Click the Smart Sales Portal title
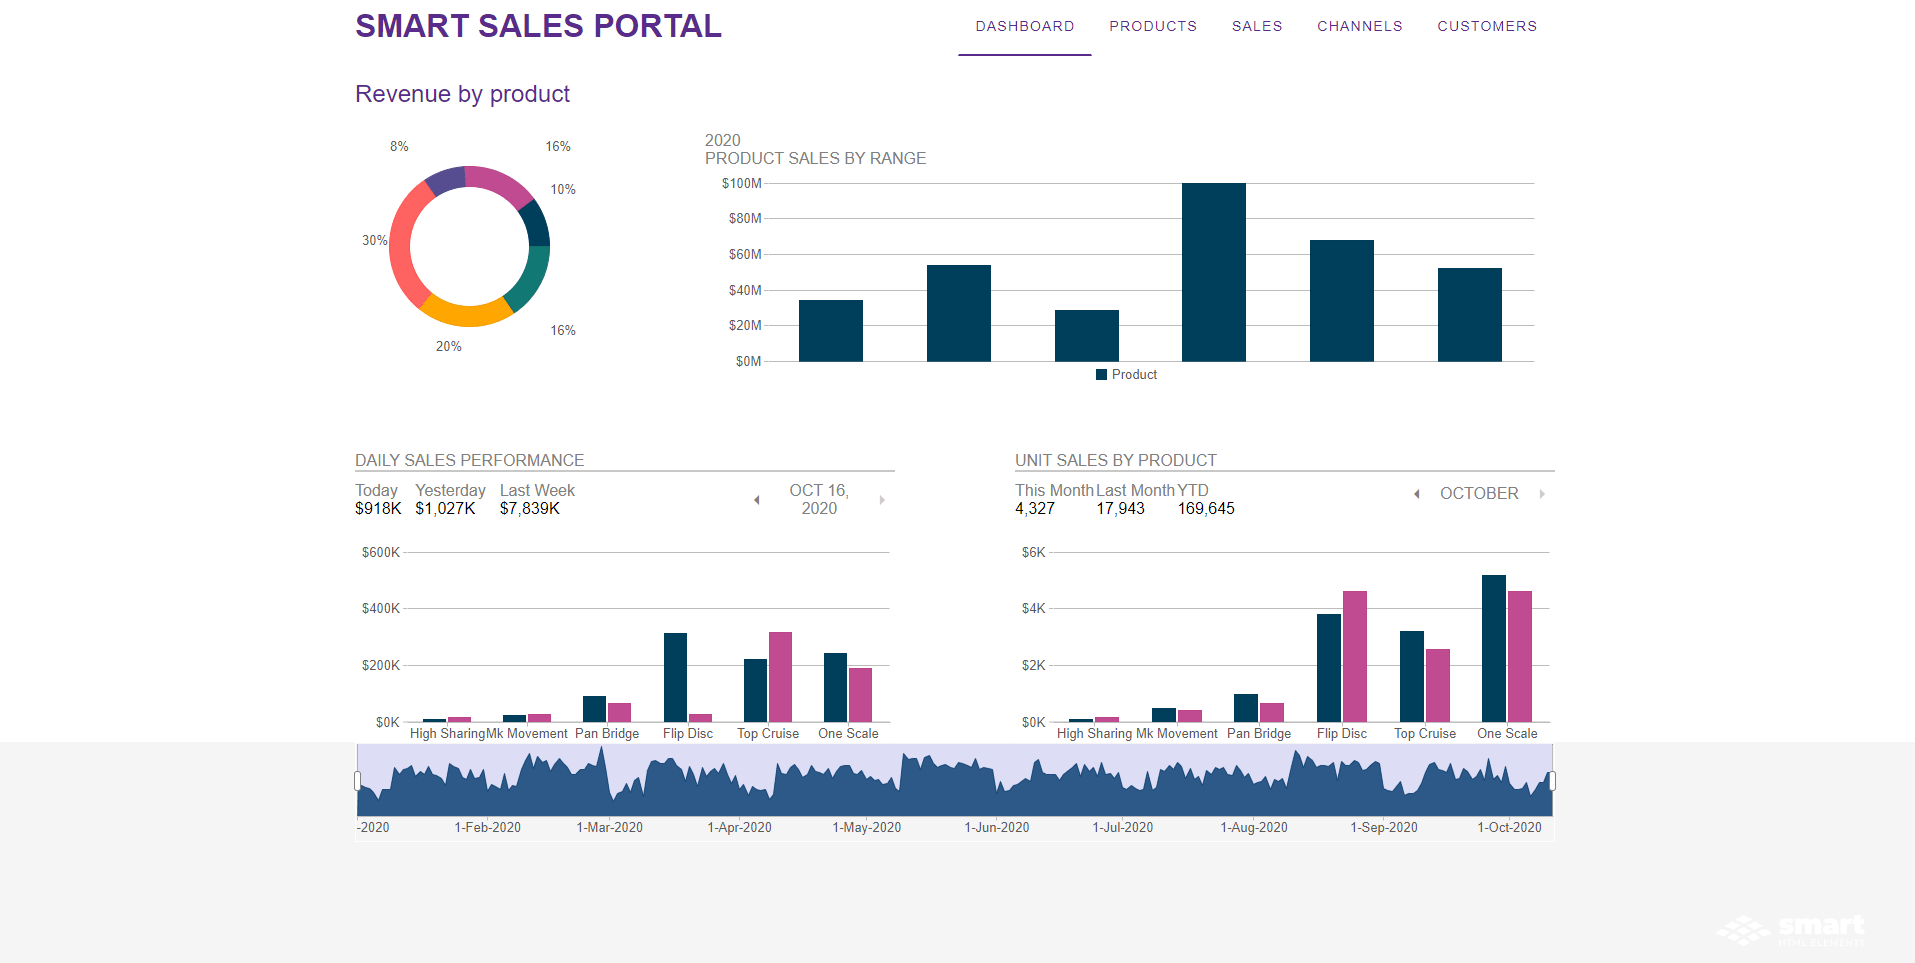Viewport: 1915px width, 963px height. click(538, 27)
